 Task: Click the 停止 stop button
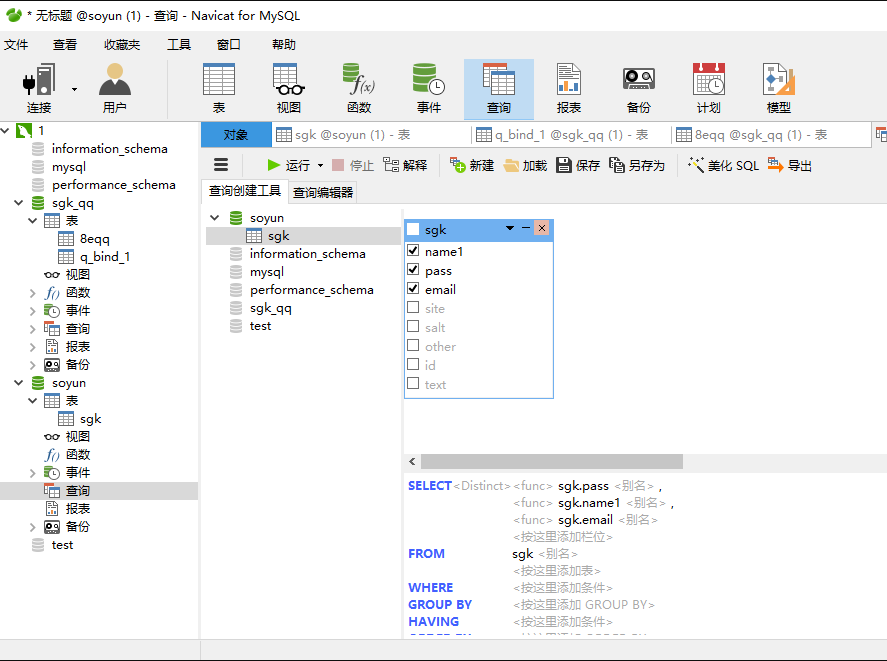[x=353, y=165]
